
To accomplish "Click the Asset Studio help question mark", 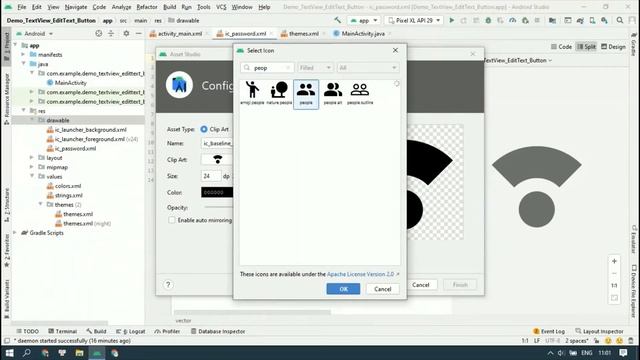I will pyautogui.click(x=168, y=284).
